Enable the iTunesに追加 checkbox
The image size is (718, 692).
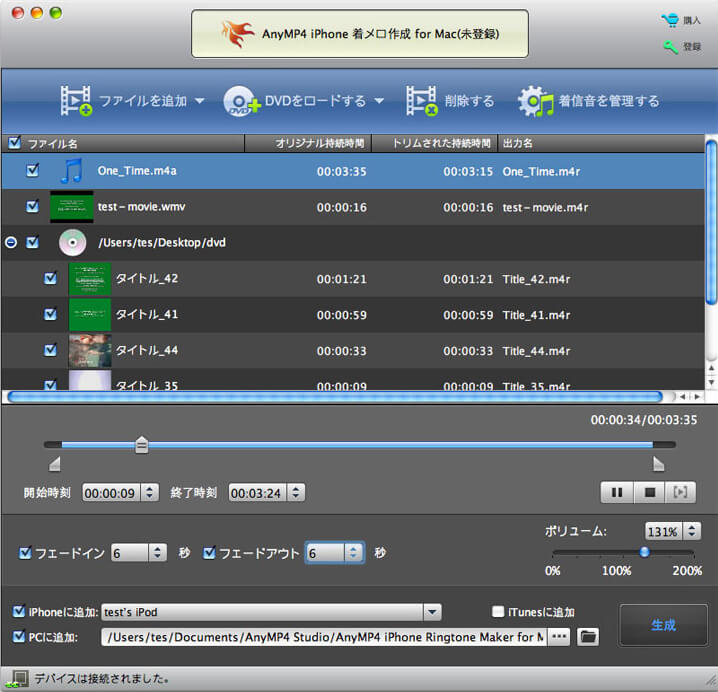[498, 611]
